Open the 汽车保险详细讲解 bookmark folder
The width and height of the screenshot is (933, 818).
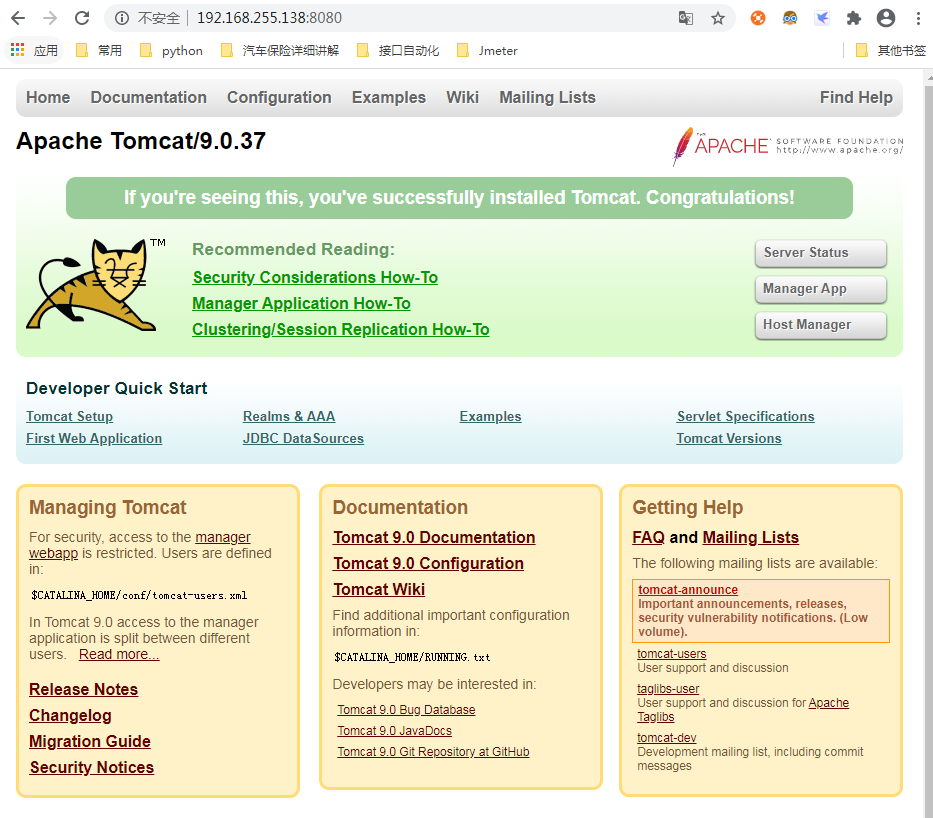tap(280, 51)
